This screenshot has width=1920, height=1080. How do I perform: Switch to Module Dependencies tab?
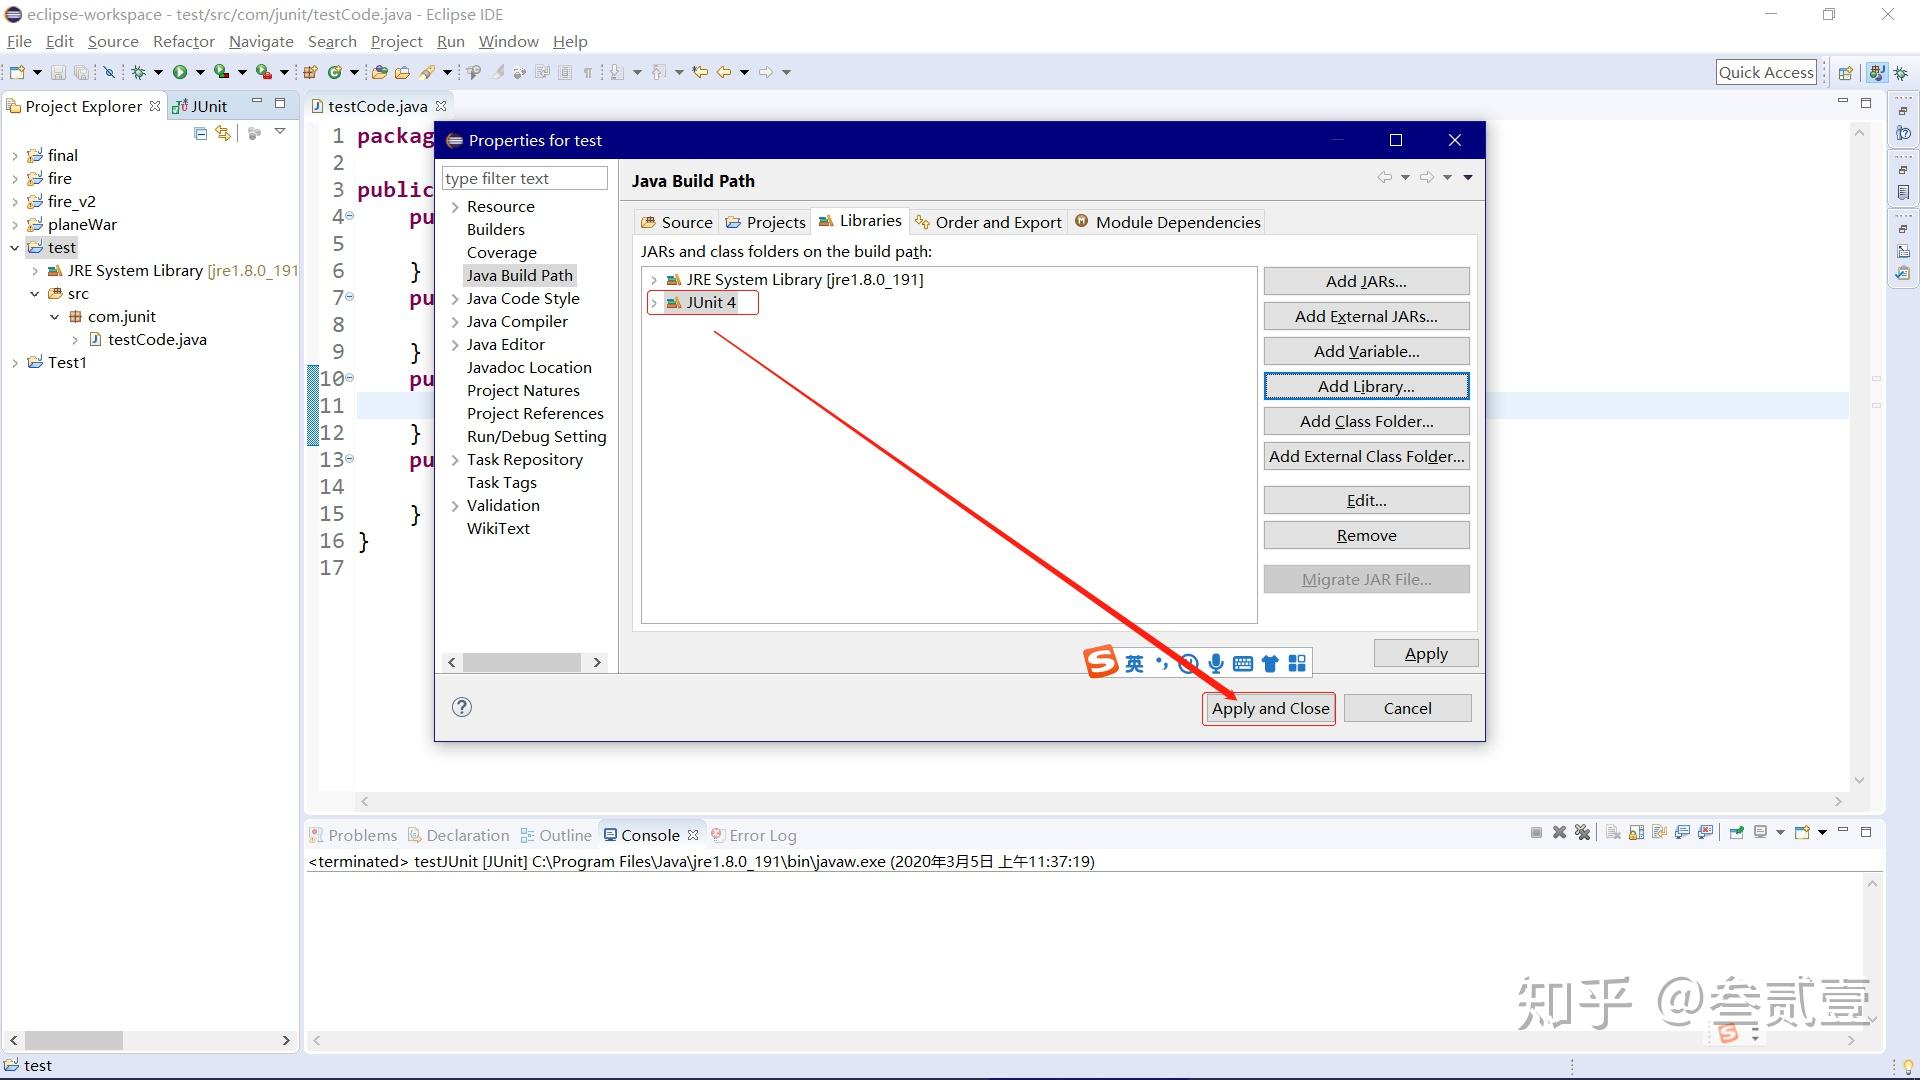coord(1168,222)
